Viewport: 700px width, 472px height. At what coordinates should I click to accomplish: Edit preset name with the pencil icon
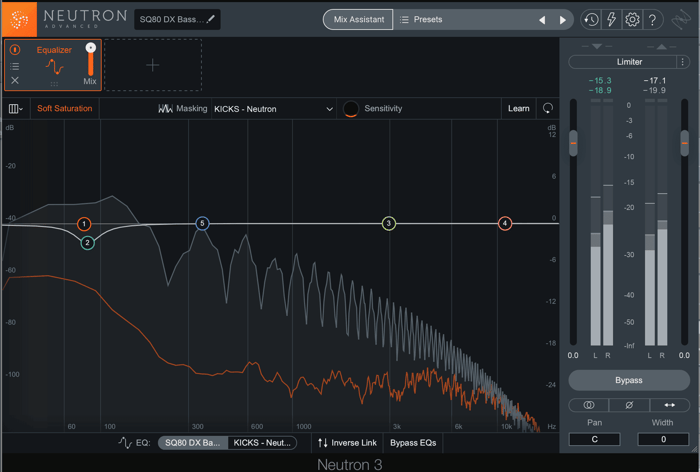210,19
